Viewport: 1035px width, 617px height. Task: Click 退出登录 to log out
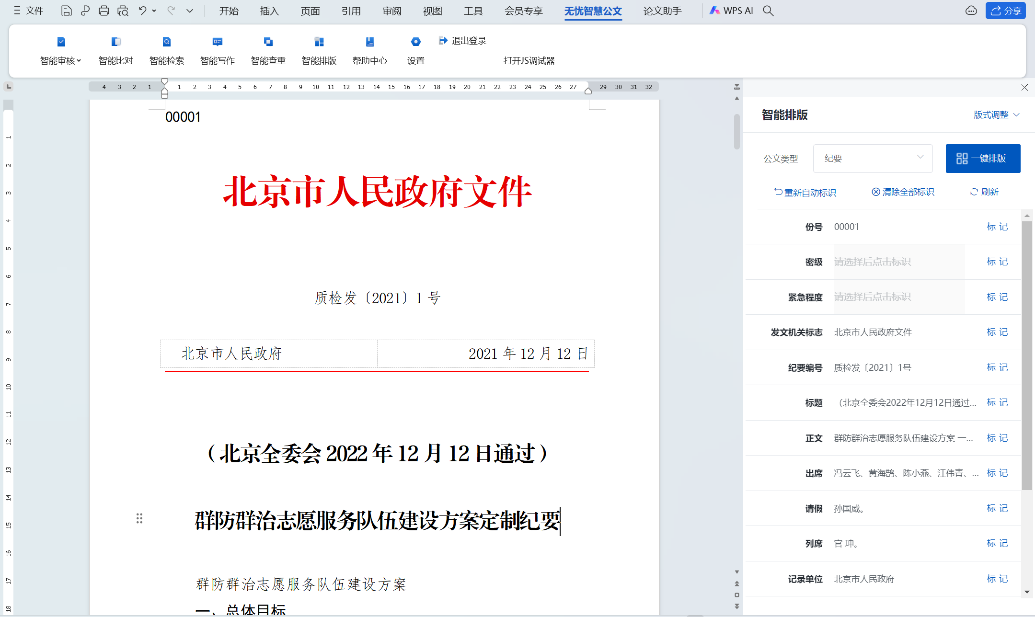click(462, 41)
